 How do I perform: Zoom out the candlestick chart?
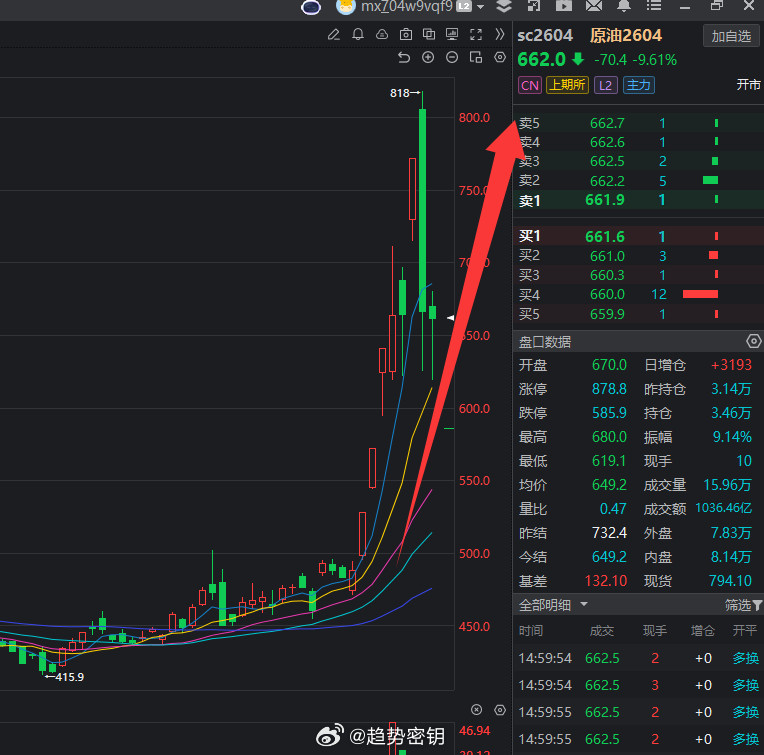452,58
